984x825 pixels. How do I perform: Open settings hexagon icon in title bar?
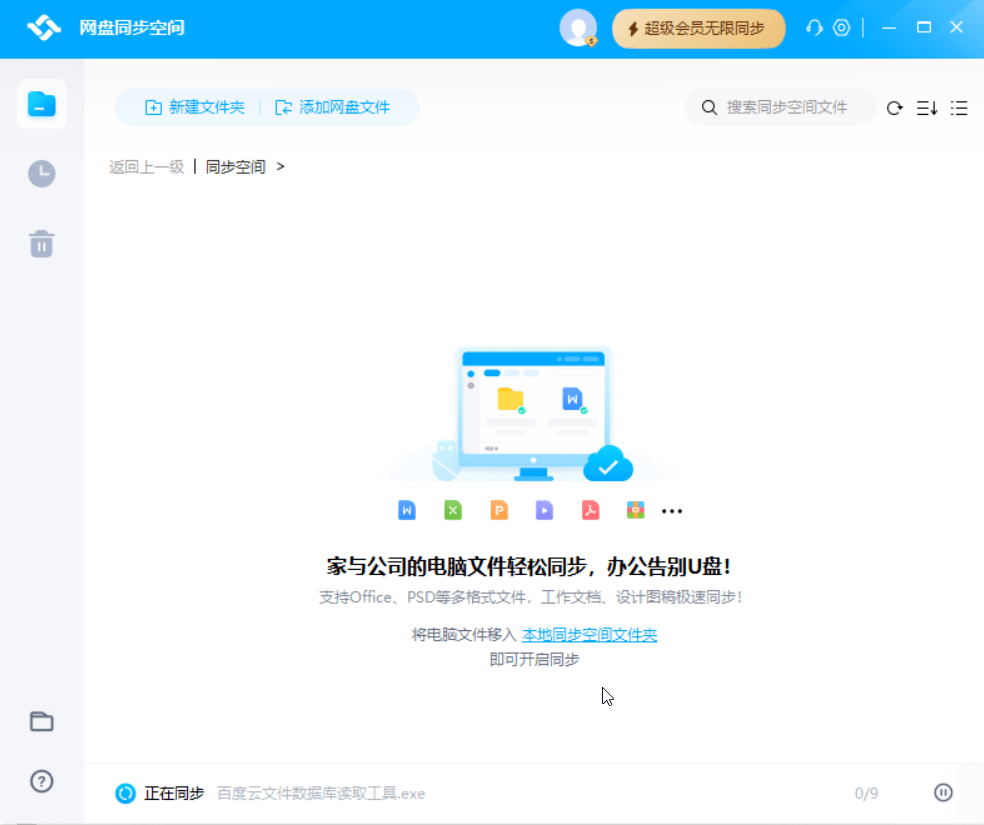click(x=842, y=28)
